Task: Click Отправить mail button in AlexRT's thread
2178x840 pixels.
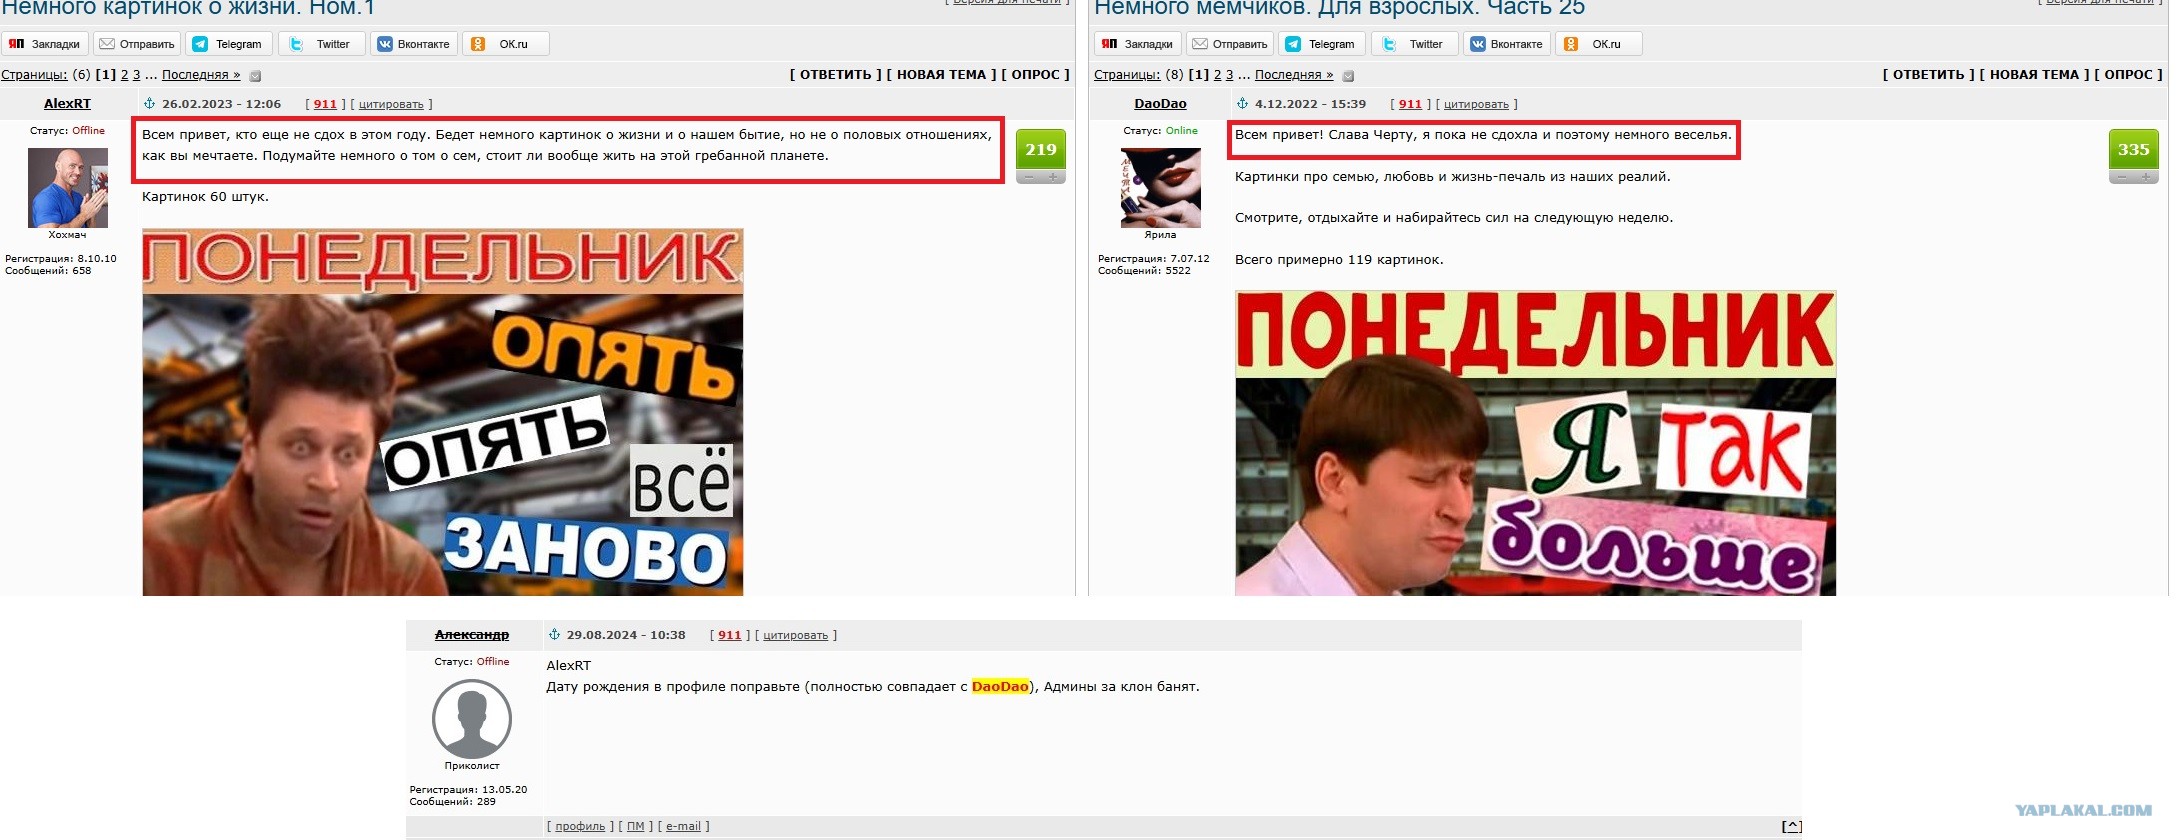Action: (137, 44)
